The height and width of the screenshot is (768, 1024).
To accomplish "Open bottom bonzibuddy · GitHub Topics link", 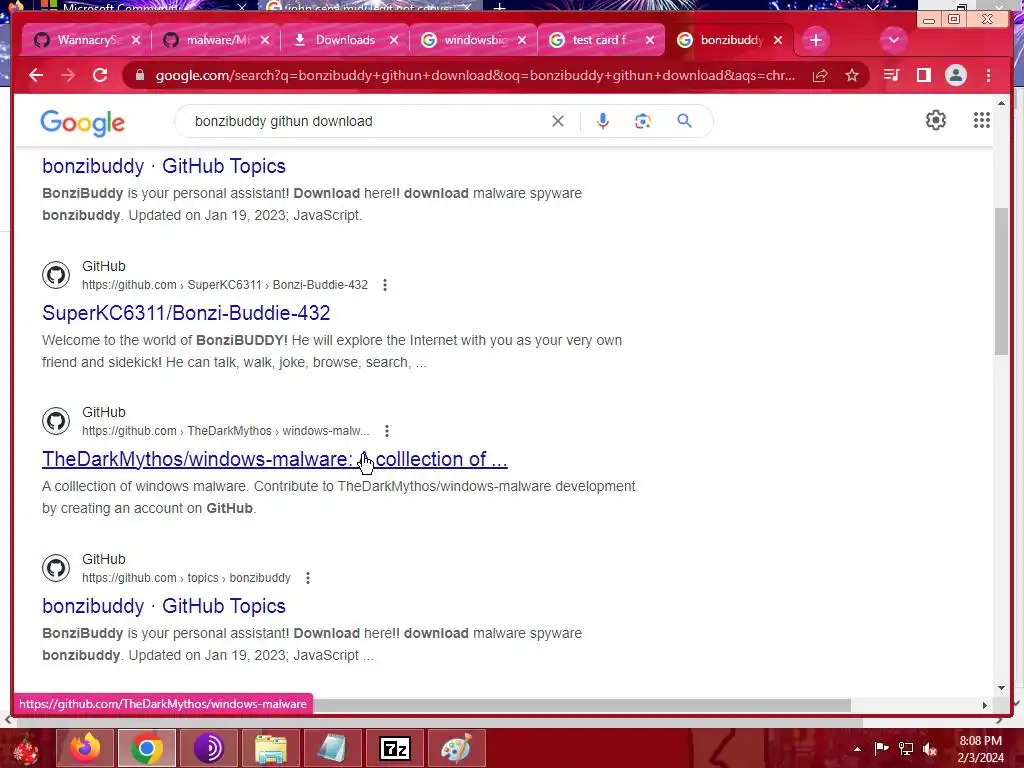I will pos(164,606).
